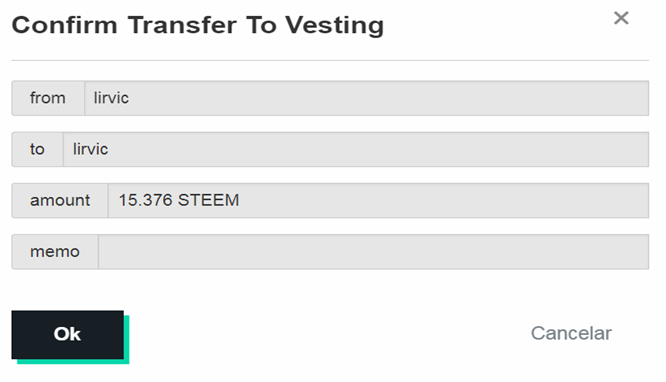Click the green accent under the Ok button
The height and width of the screenshot is (382, 666).
72,362
